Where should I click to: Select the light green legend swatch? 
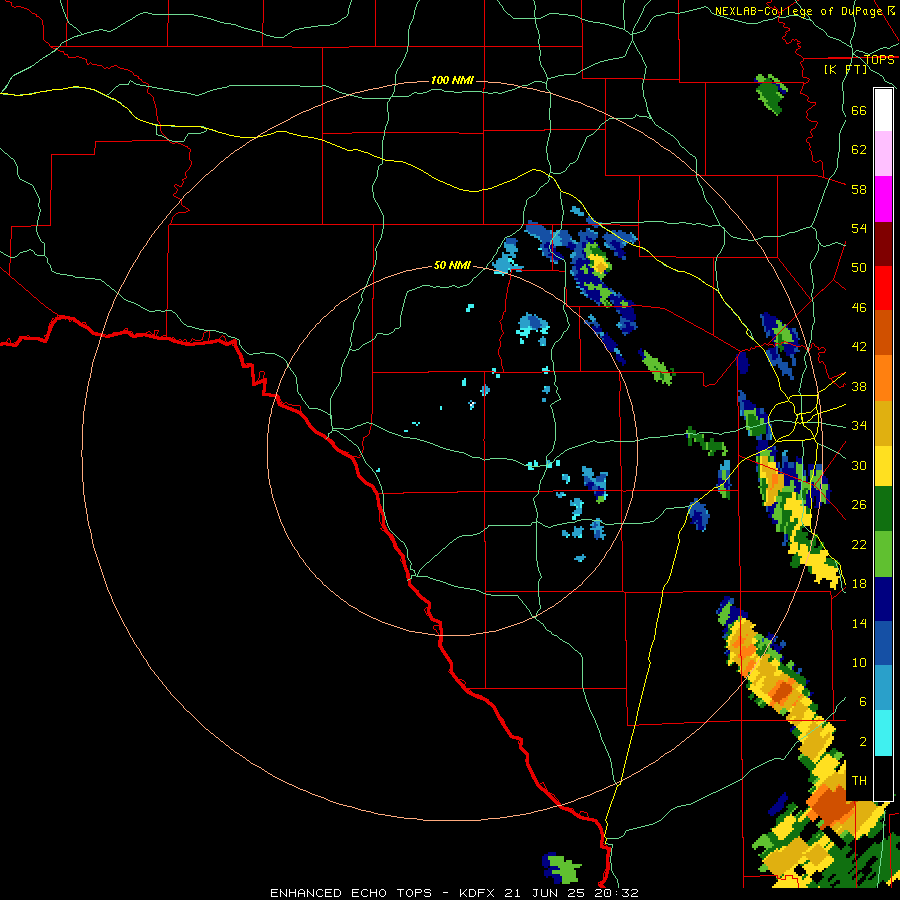pos(883,554)
